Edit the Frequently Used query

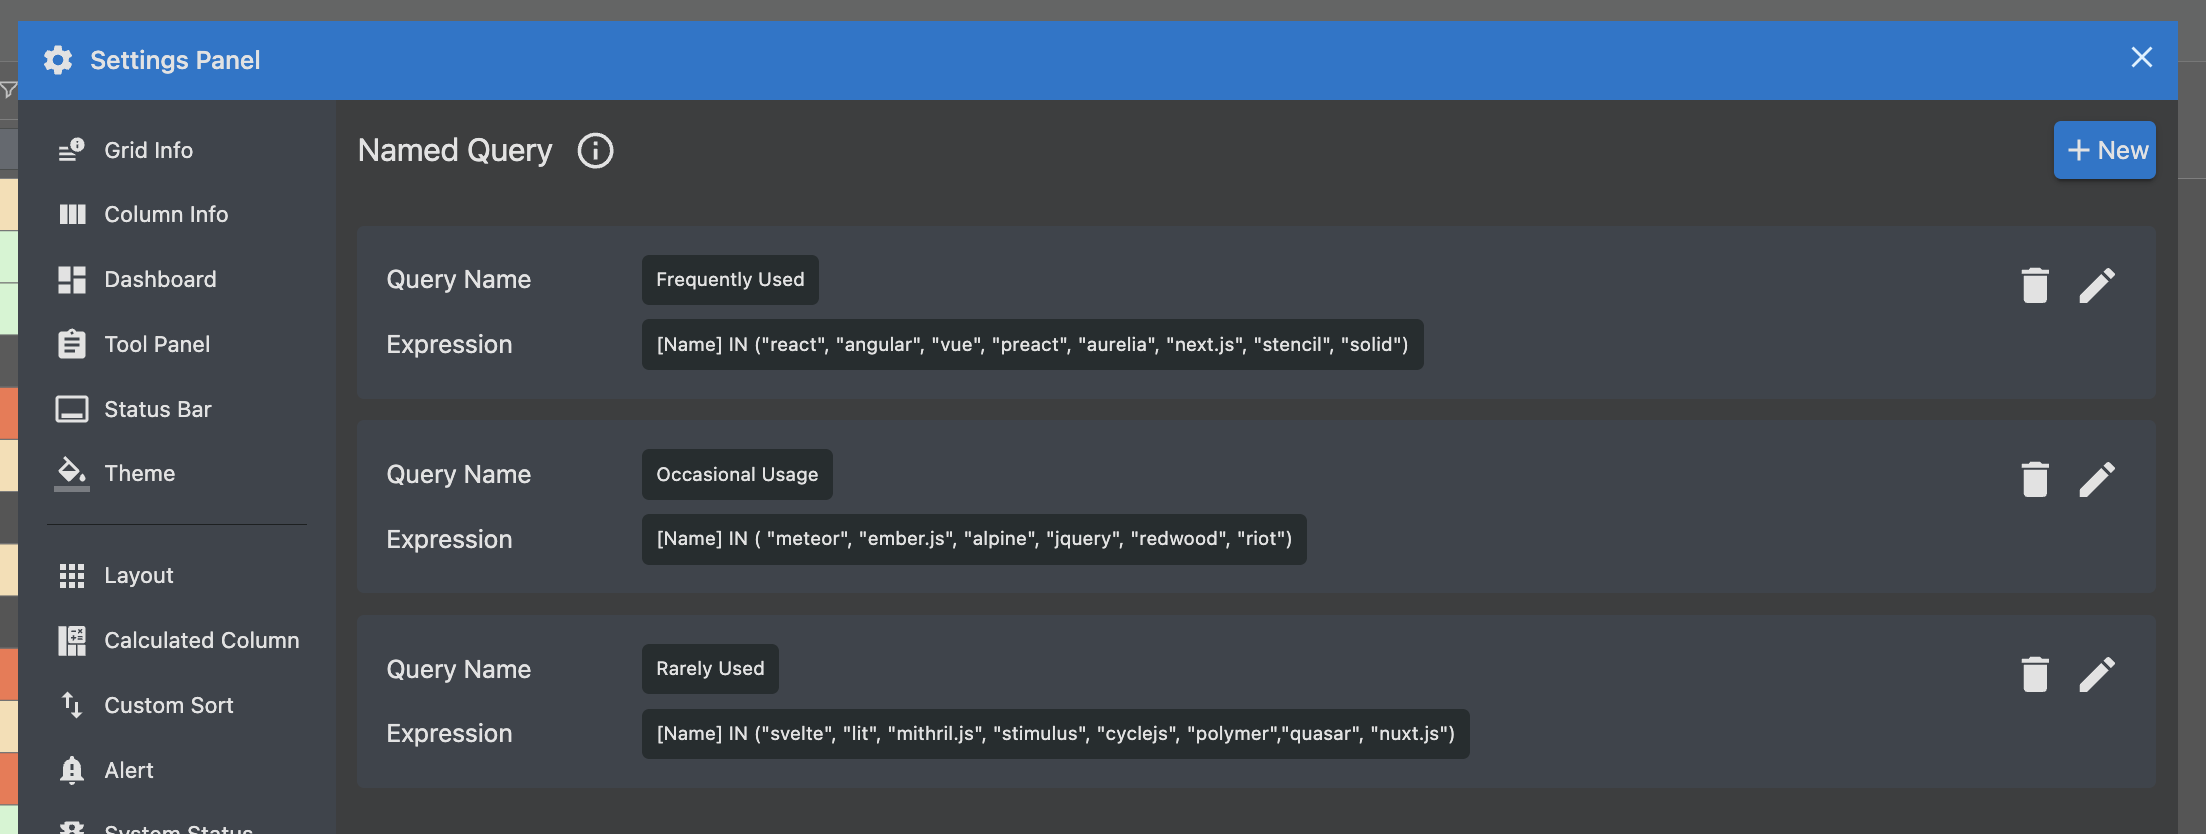(2096, 285)
